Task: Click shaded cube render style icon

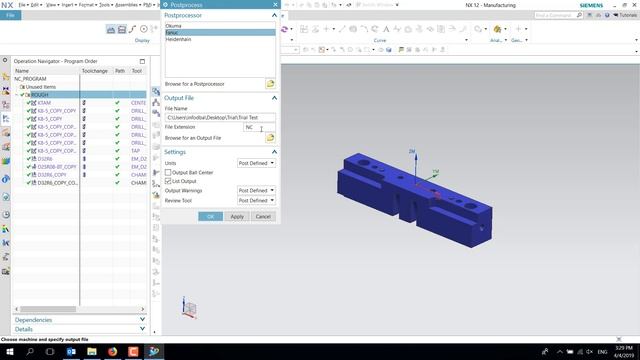Action: 389,50
